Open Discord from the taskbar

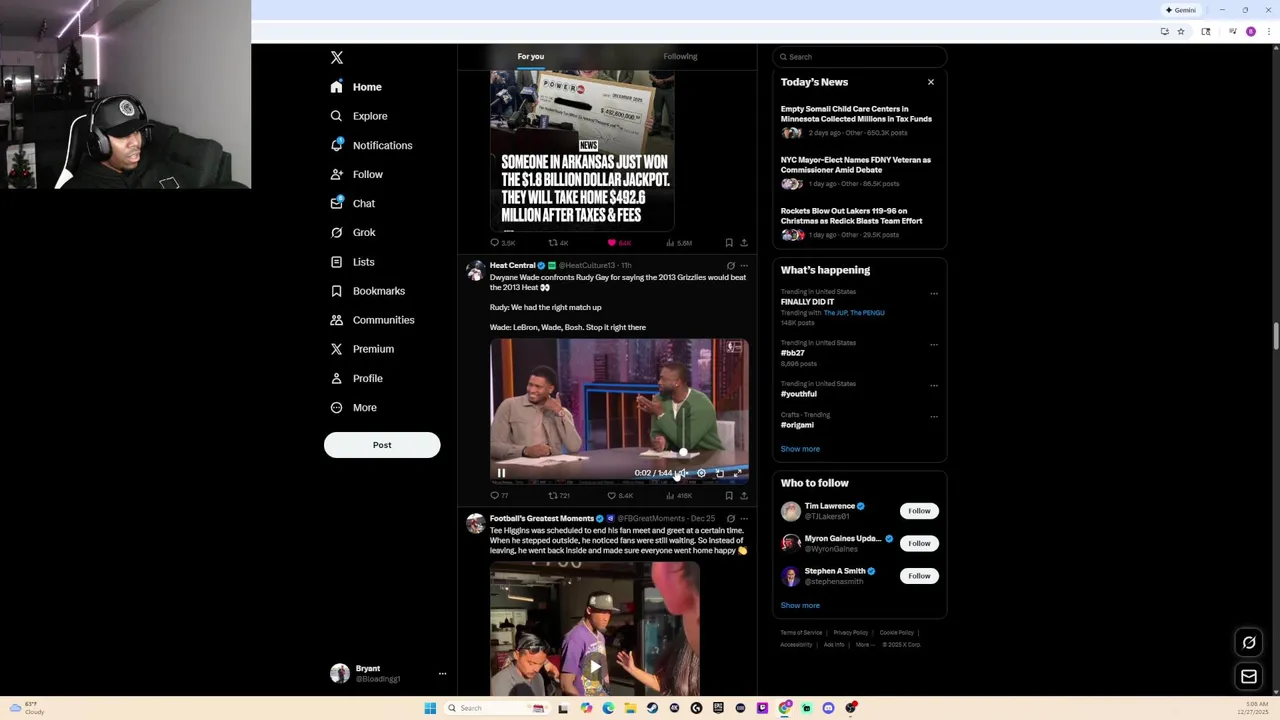[x=828, y=708]
